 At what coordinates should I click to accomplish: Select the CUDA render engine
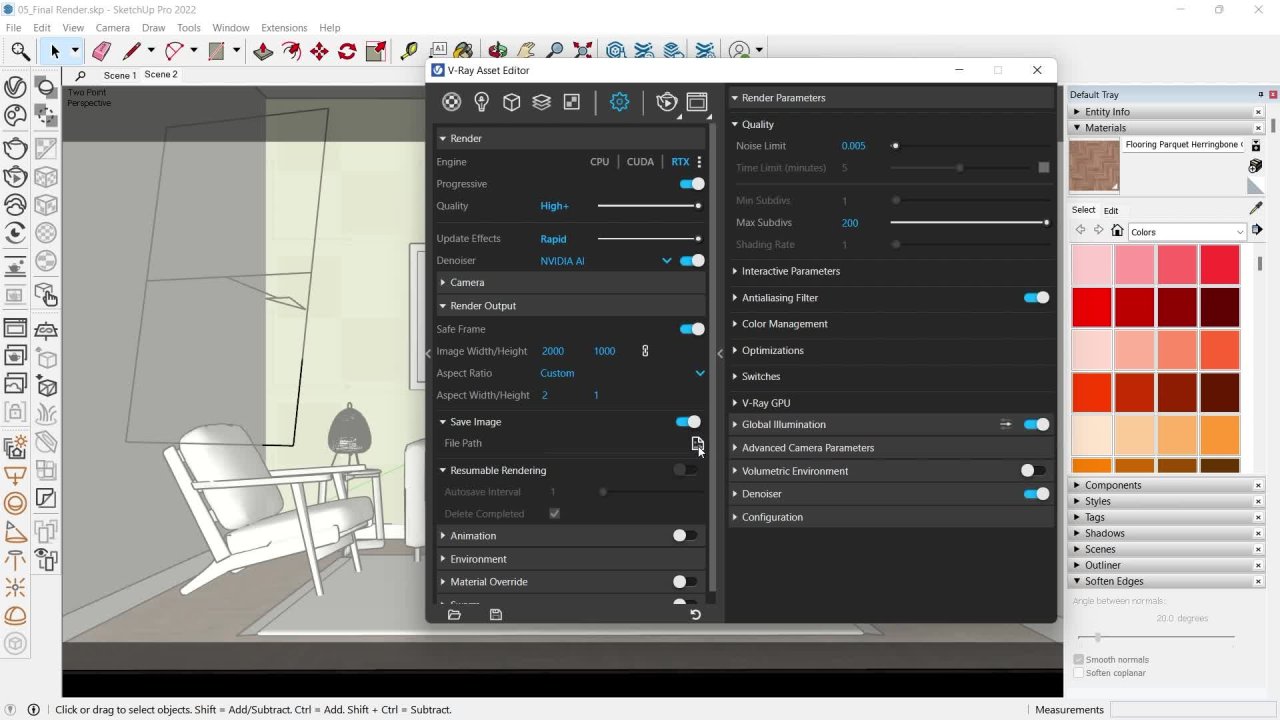[640, 162]
